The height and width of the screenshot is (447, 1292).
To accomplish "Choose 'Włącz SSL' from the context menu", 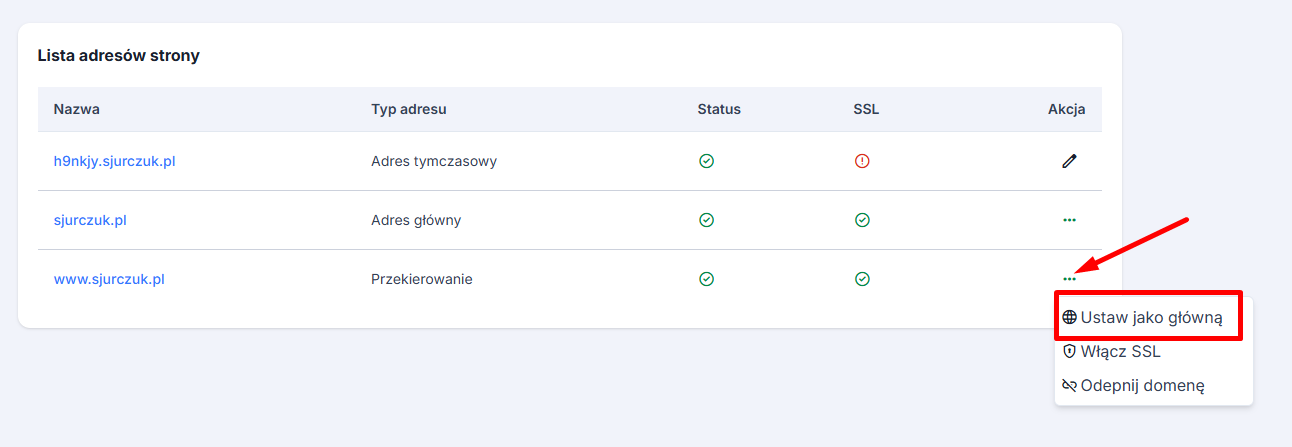I will click(x=1120, y=351).
